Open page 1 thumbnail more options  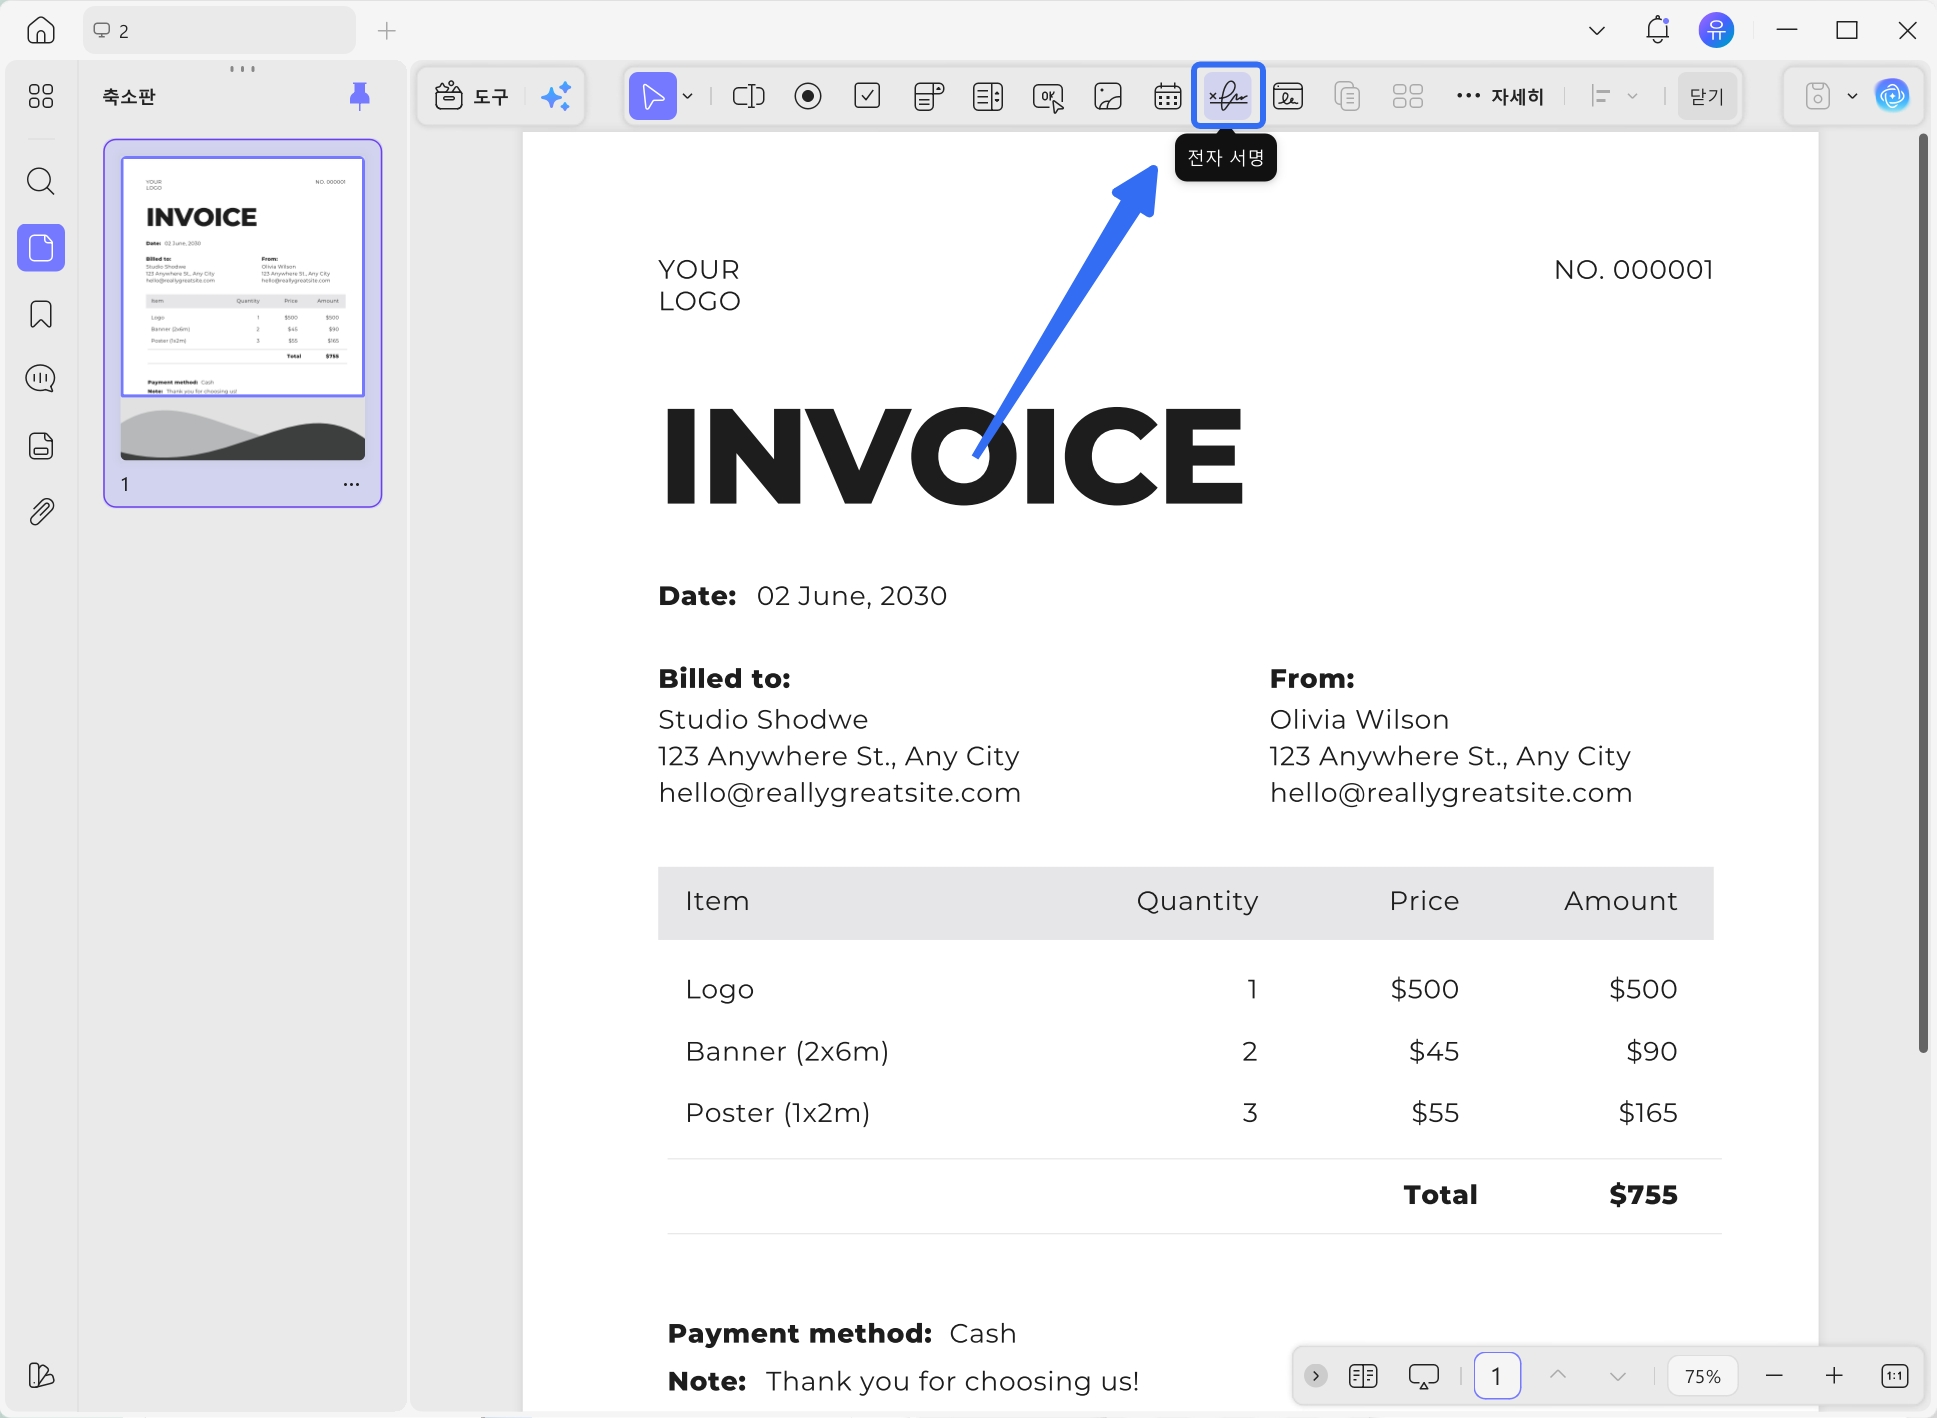[351, 484]
